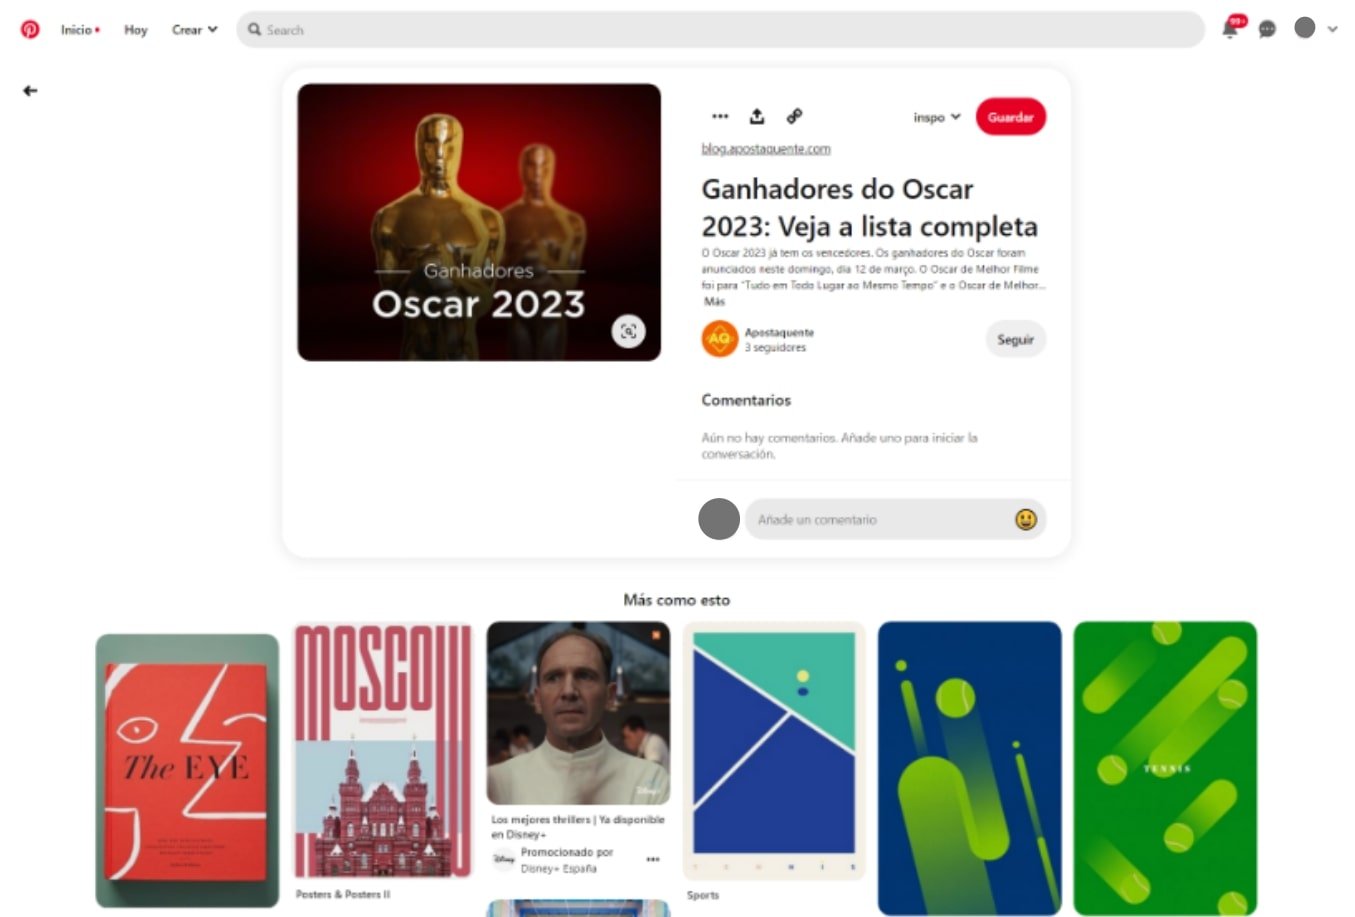
Task: Open the messages chat bubble icon
Action: (x=1267, y=29)
